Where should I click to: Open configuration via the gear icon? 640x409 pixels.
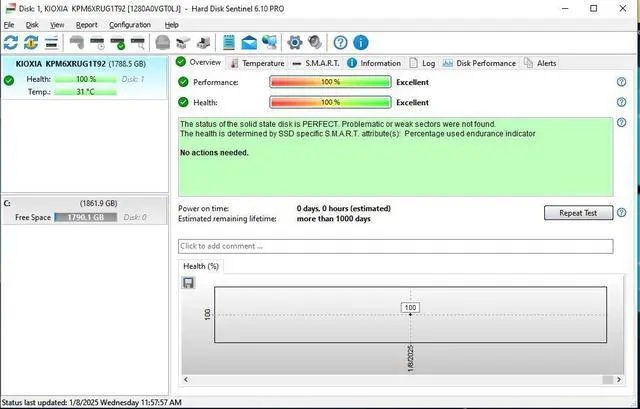pos(295,42)
